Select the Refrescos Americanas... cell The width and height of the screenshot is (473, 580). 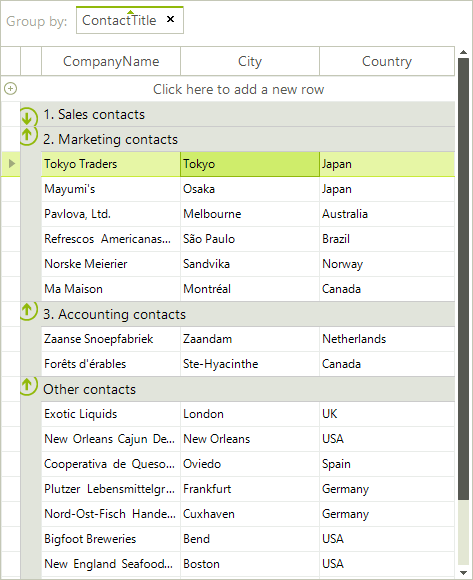click(x=111, y=239)
